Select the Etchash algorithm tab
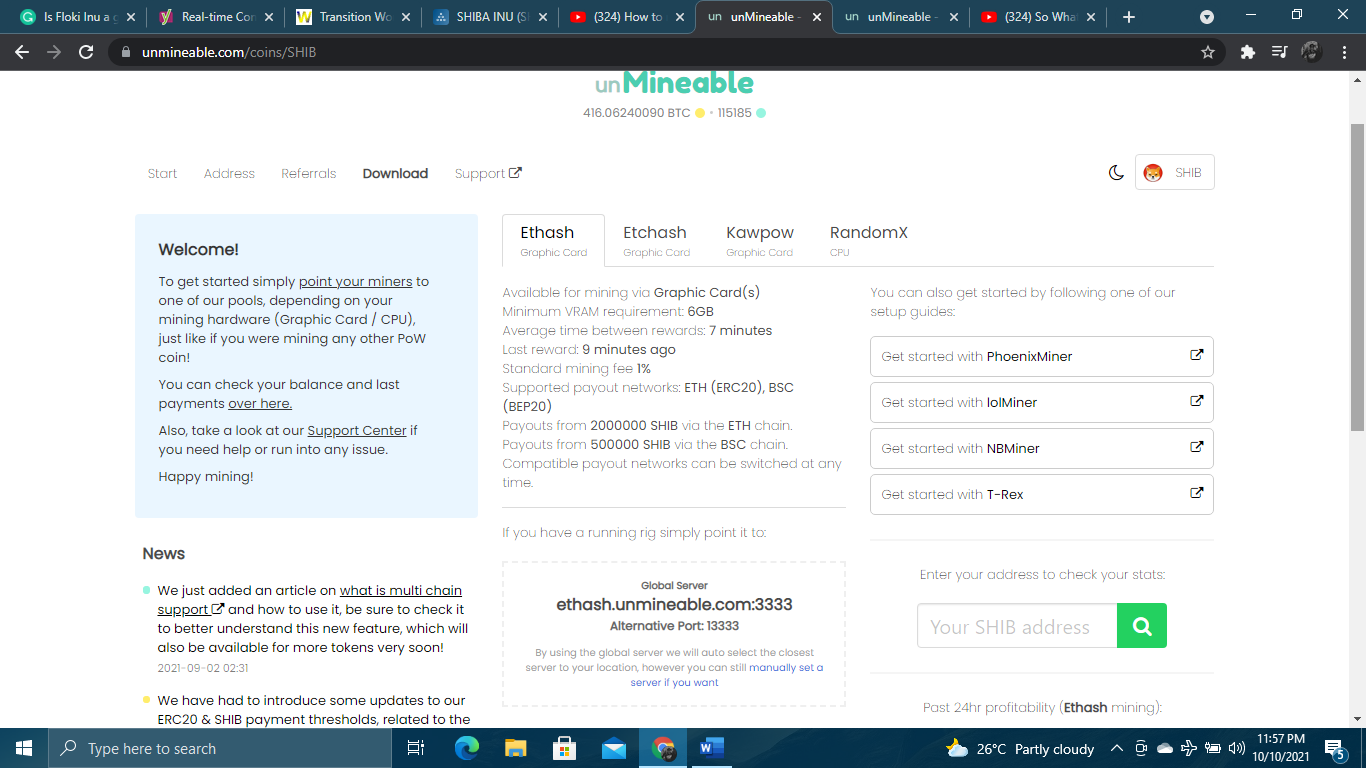This screenshot has height=768, width=1366. [x=656, y=240]
